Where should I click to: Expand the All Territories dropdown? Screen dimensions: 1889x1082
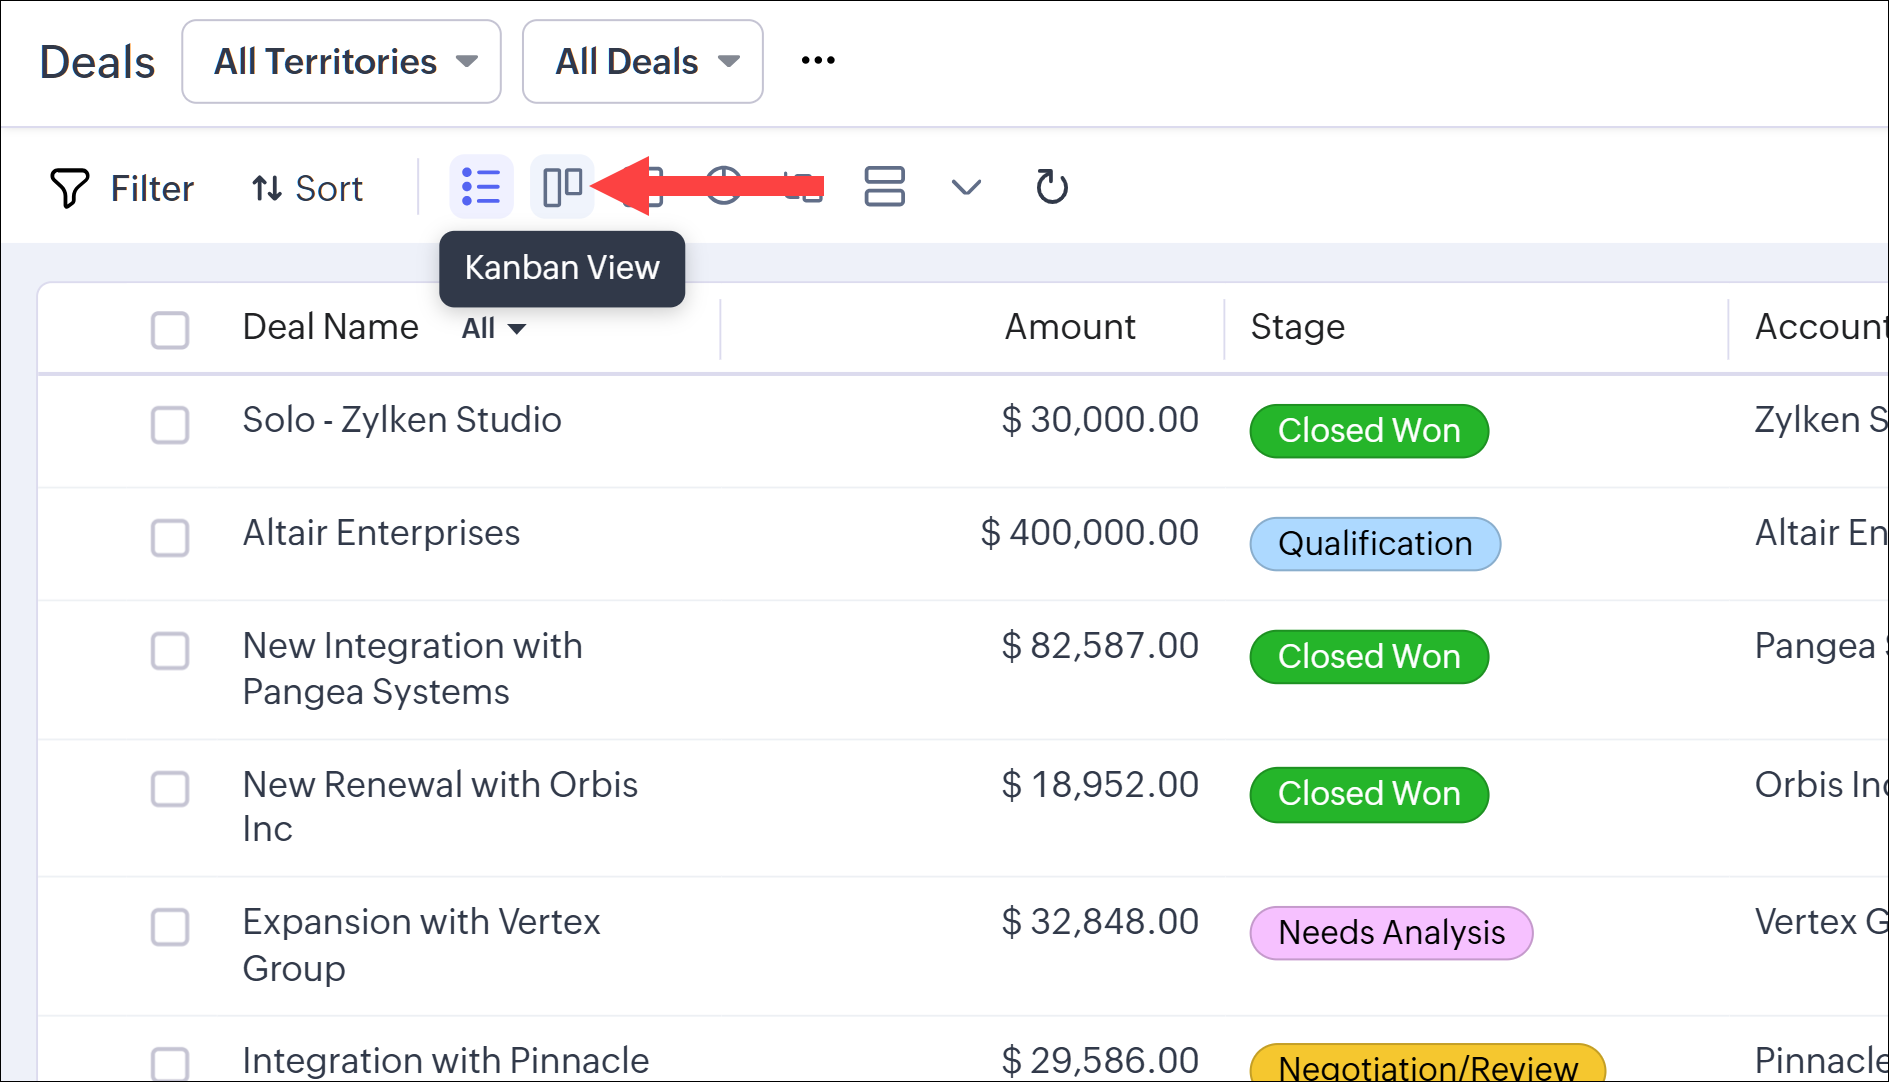(x=341, y=62)
